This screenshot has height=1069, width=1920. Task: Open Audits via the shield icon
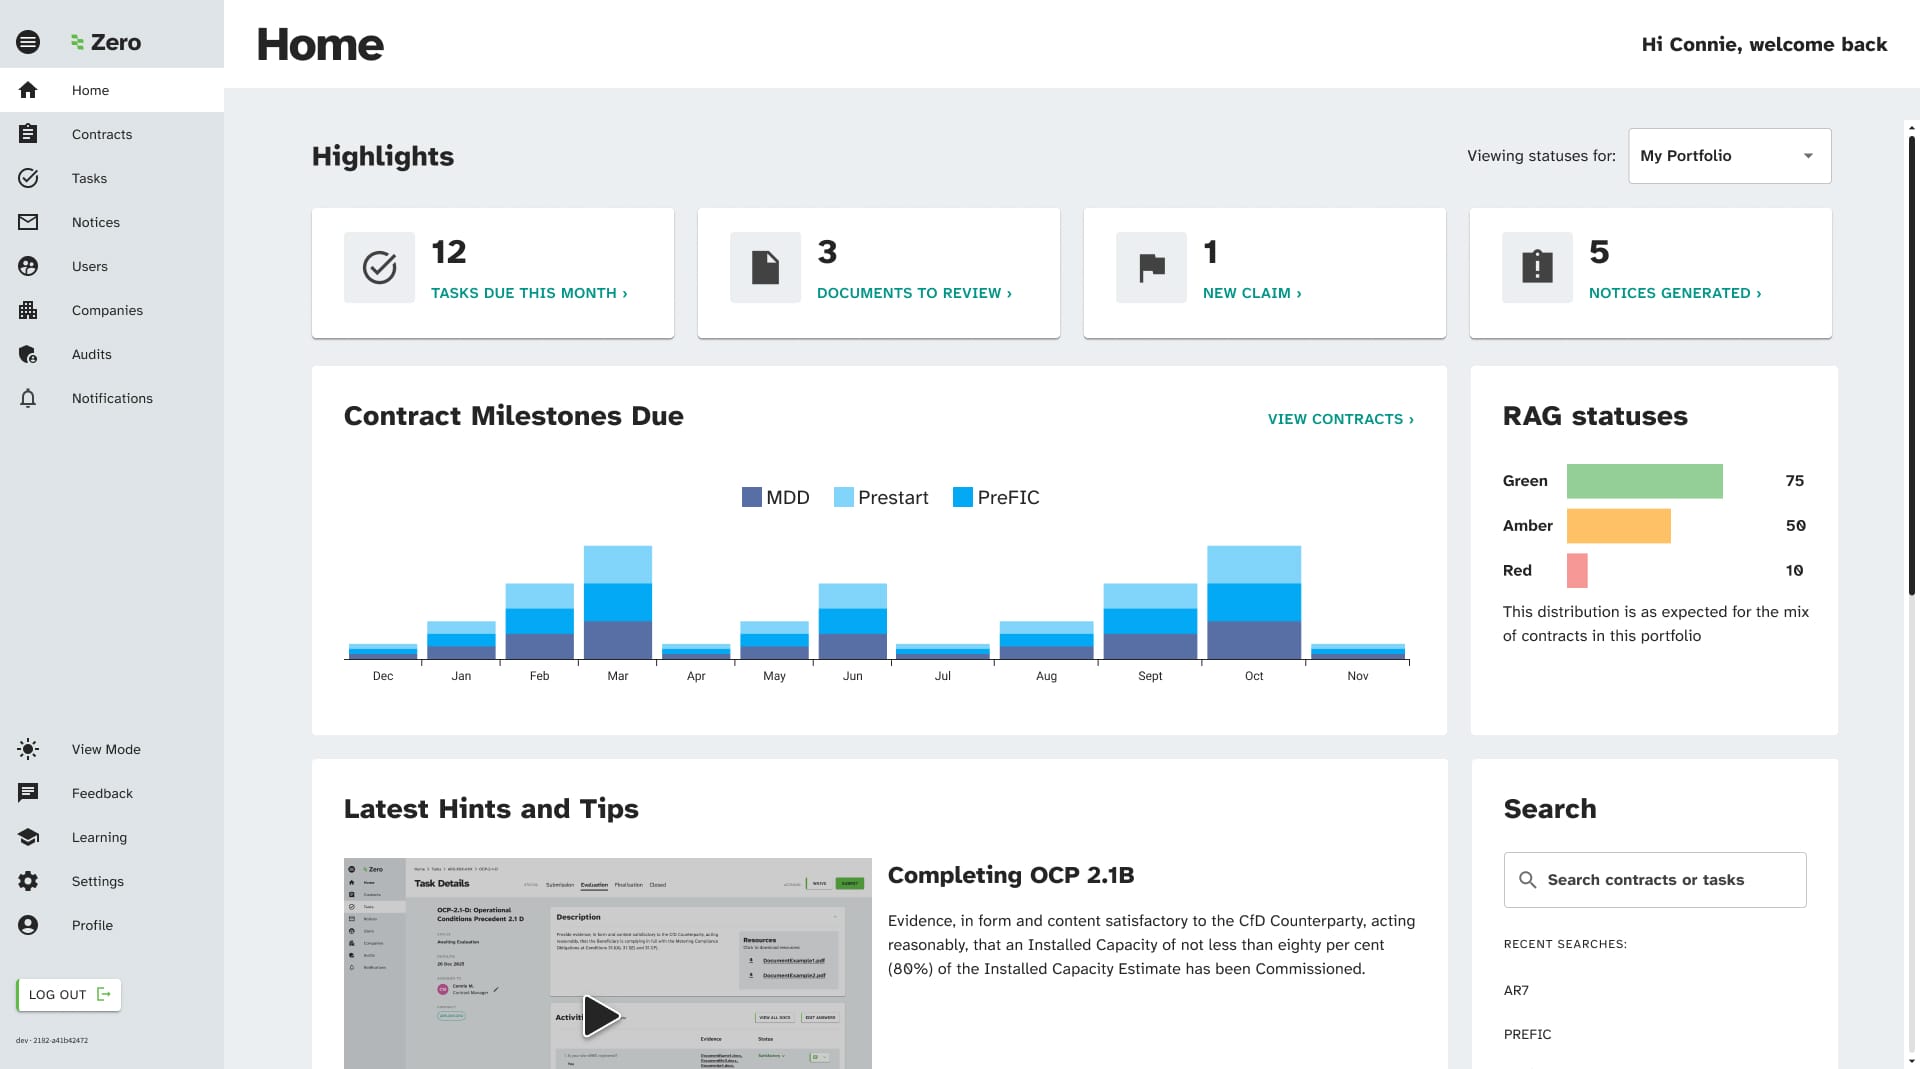pyautogui.click(x=28, y=354)
